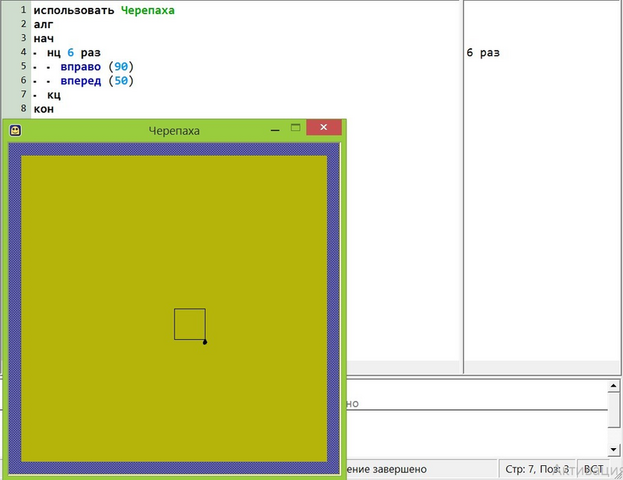The image size is (623, 480).
Task: Click the Черепаха window smiley icon
Action: (15, 130)
